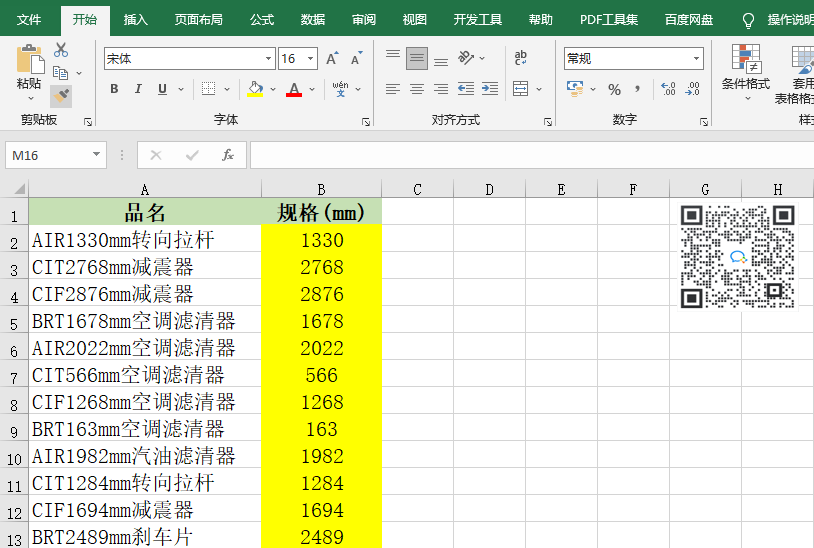Select column B header
The height and width of the screenshot is (548, 814).
tap(321, 189)
